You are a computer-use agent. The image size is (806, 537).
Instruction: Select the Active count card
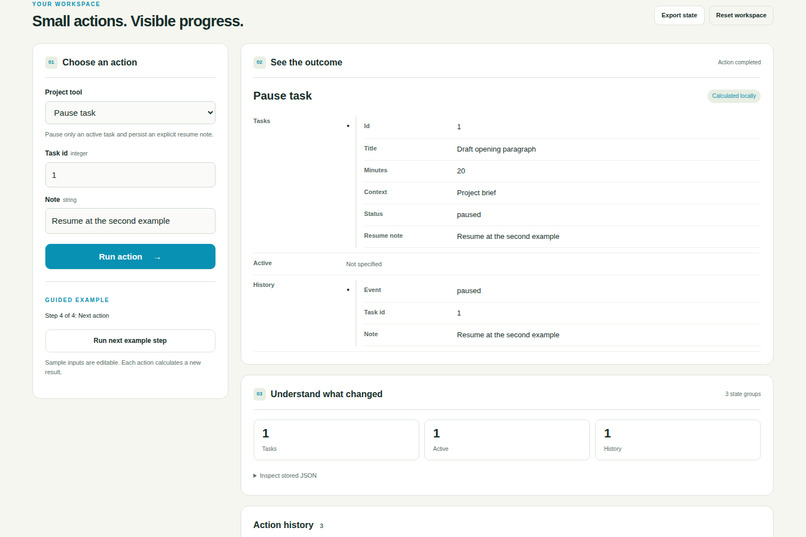tap(507, 440)
